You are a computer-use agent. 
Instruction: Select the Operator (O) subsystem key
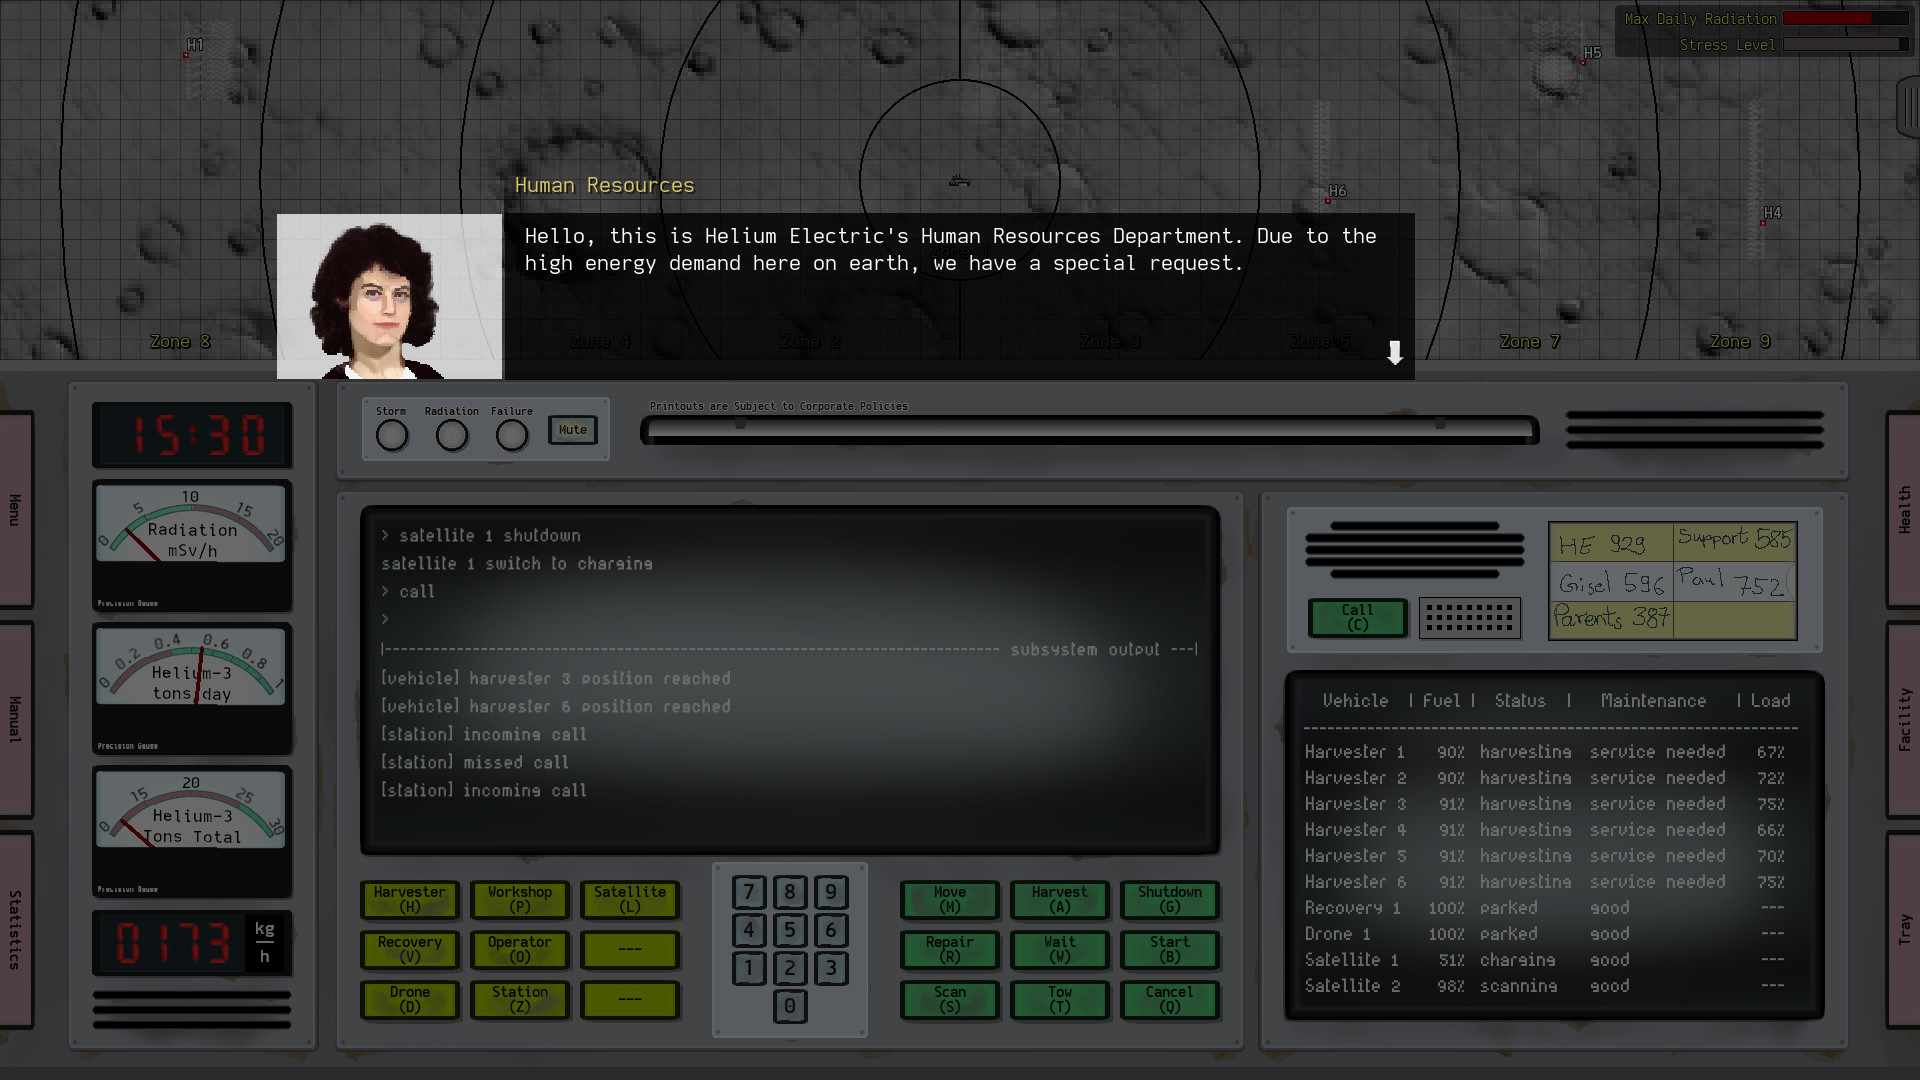pyautogui.click(x=519, y=950)
